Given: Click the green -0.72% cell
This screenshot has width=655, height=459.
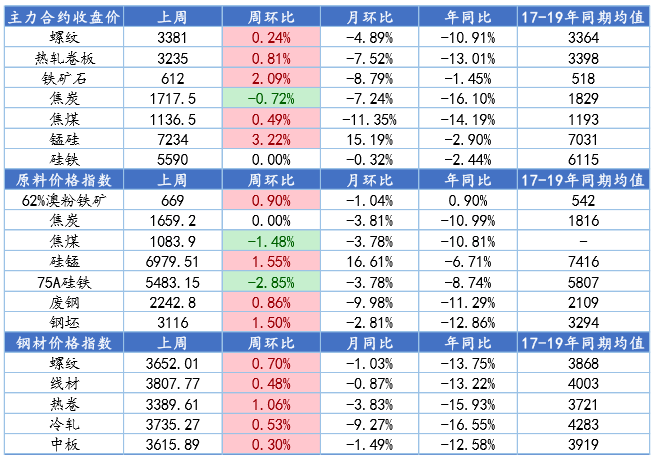Looking at the screenshot, I should pyautogui.click(x=271, y=99).
